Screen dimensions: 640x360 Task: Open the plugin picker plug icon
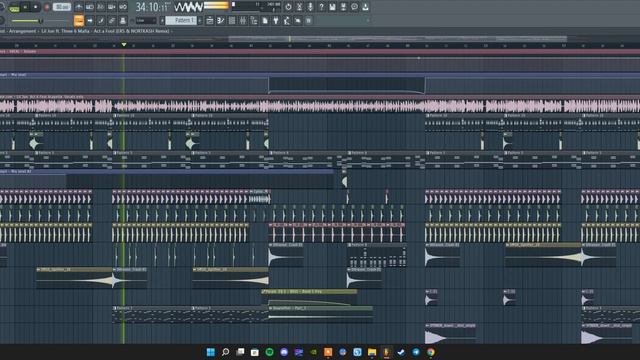276,20
